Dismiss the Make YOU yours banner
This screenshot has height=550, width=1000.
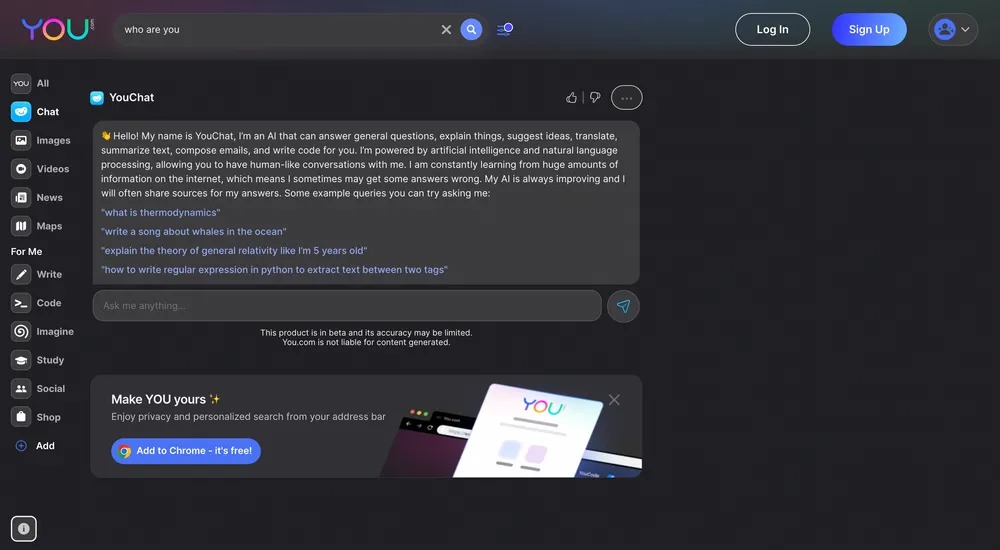tap(614, 399)
